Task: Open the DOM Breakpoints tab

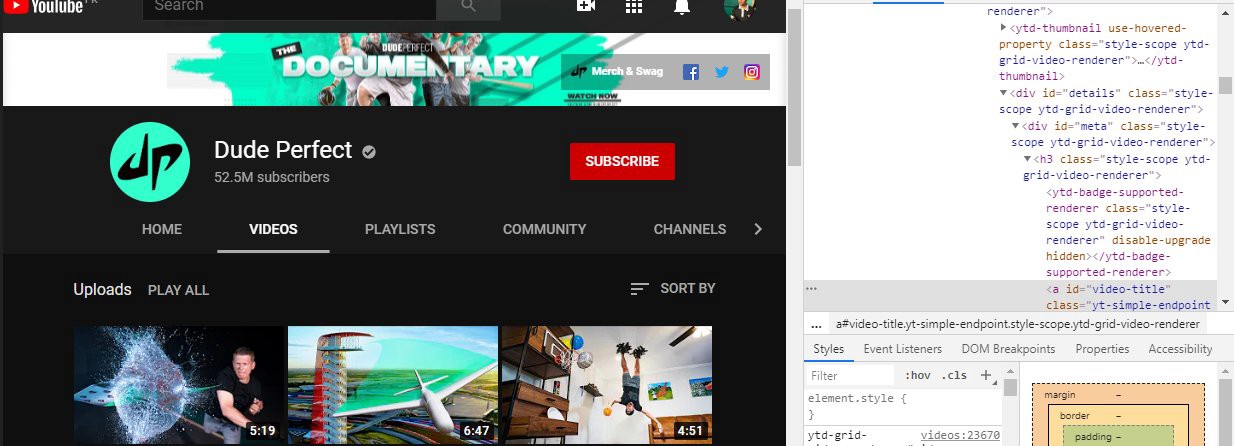Action: tap(1008, 349)
